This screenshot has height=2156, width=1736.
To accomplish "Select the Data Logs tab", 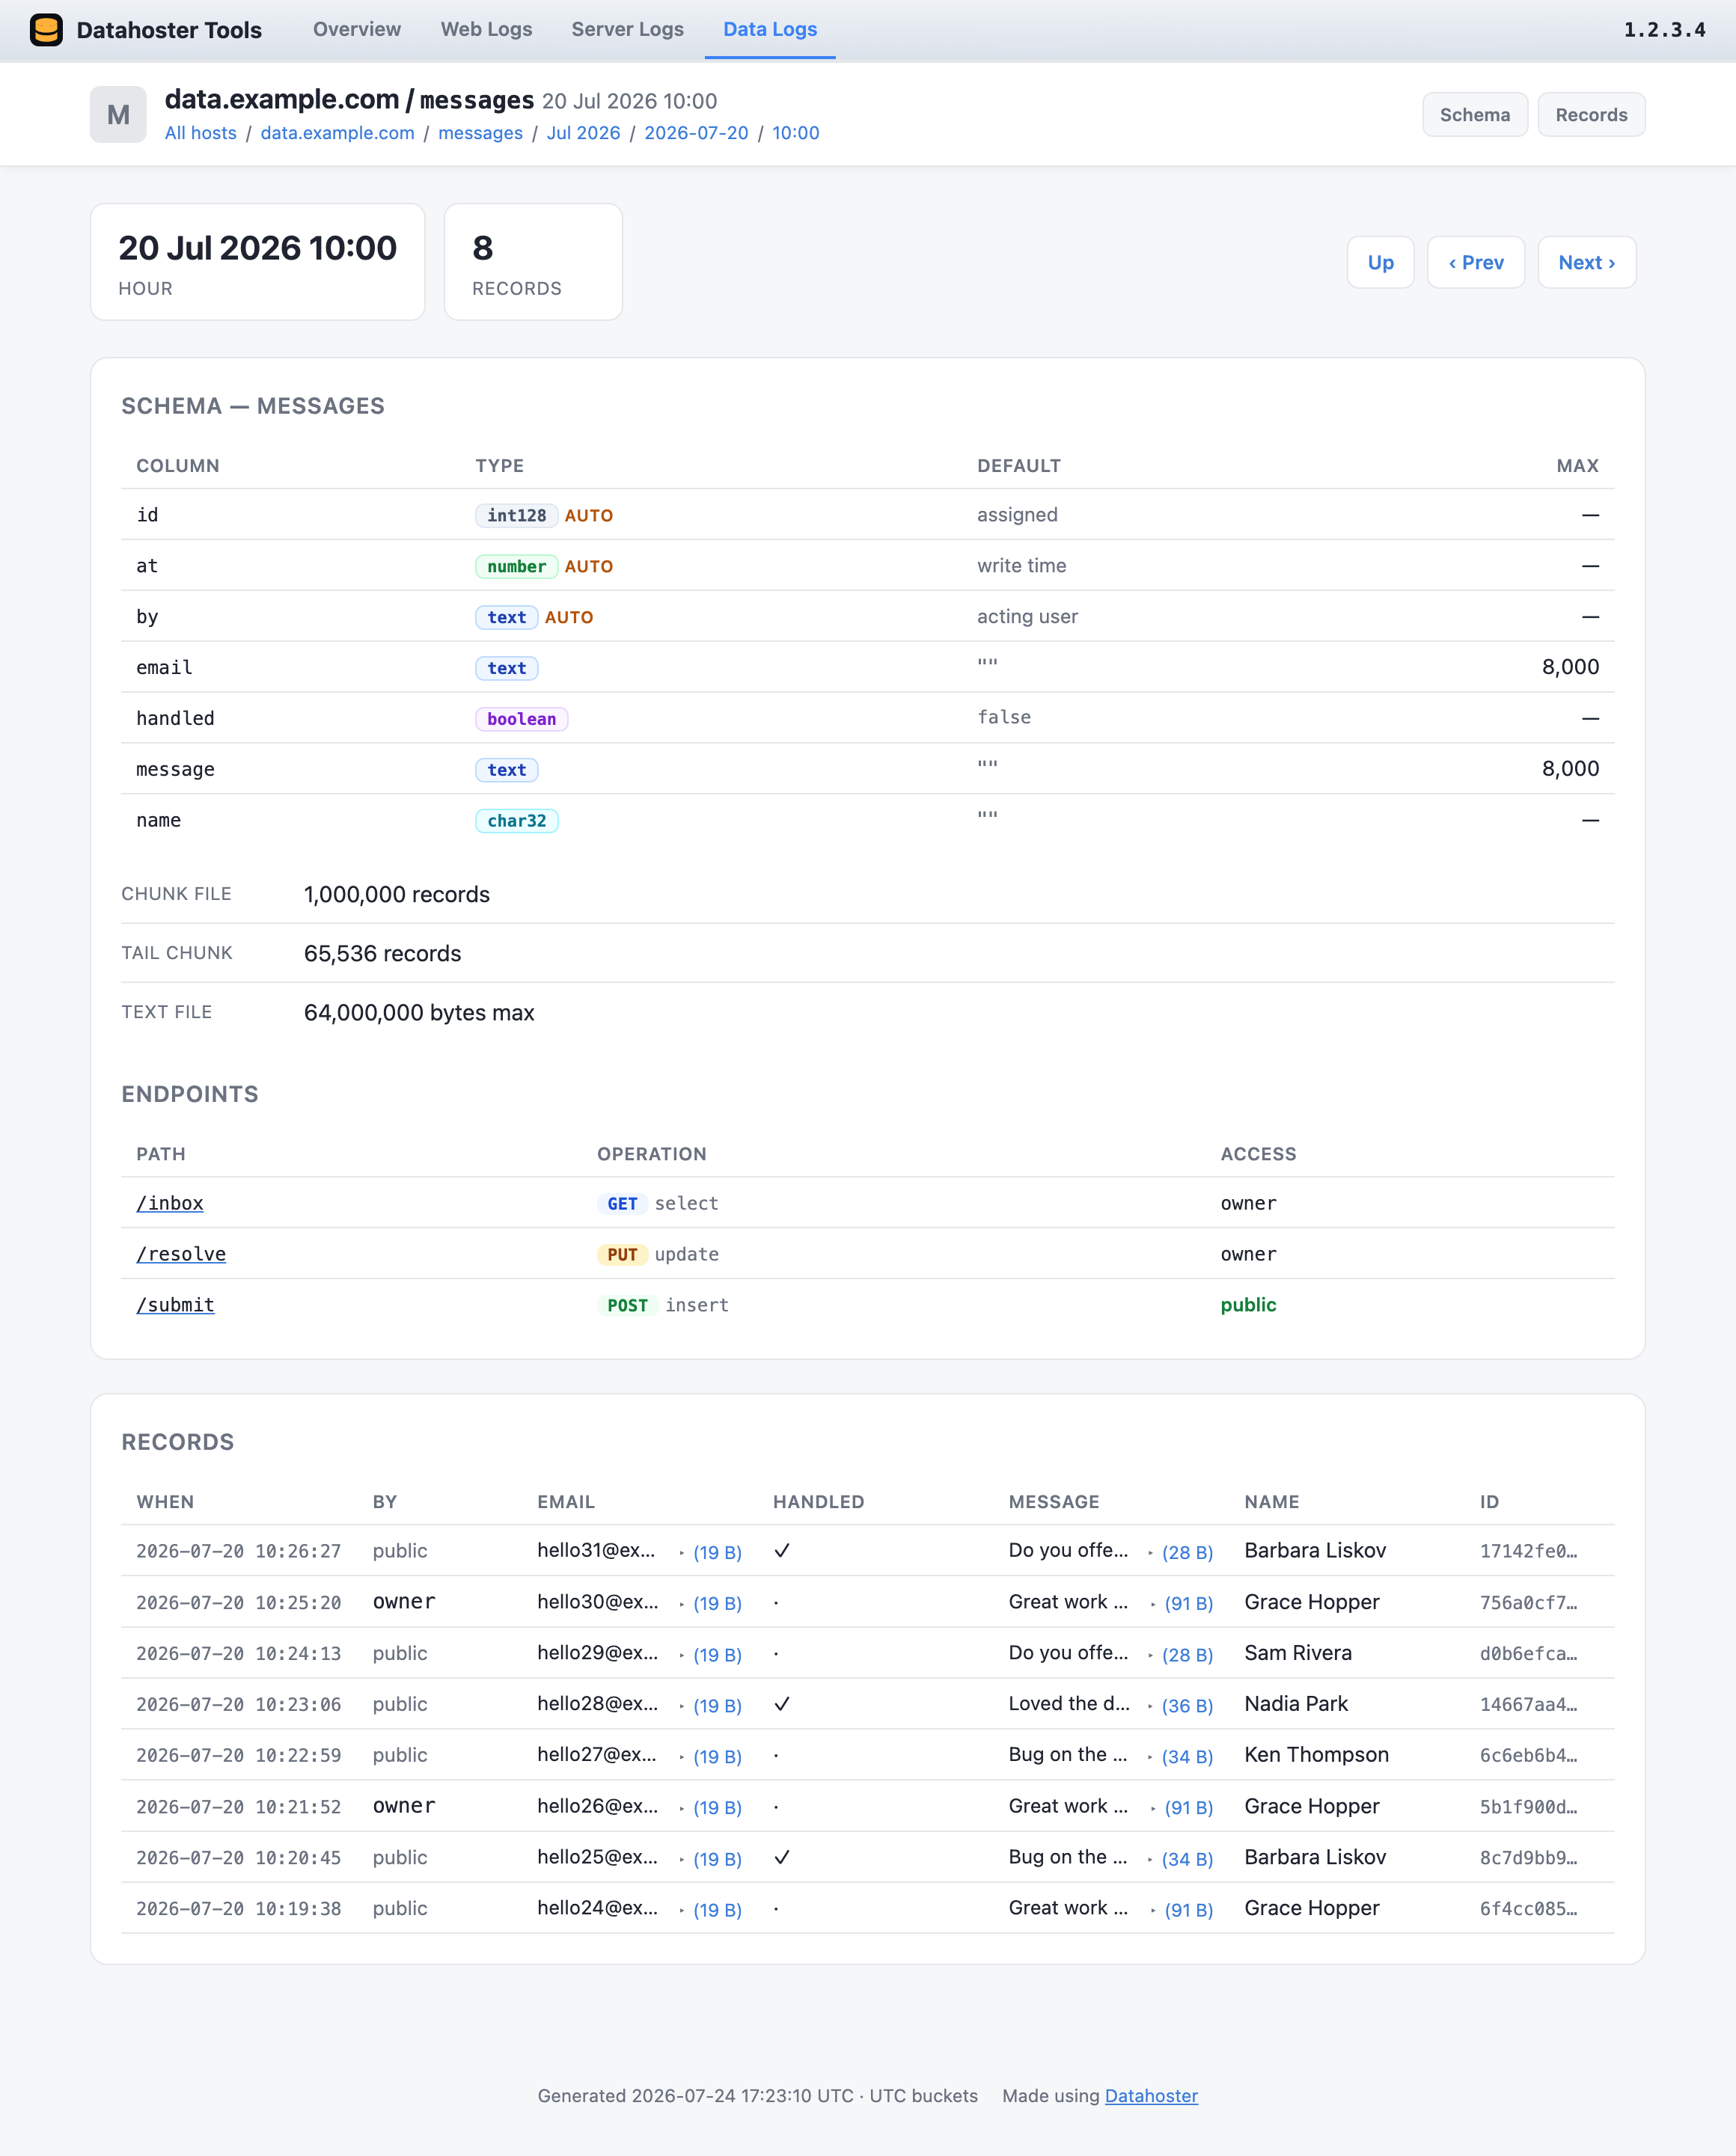I will tap(770, 29).
